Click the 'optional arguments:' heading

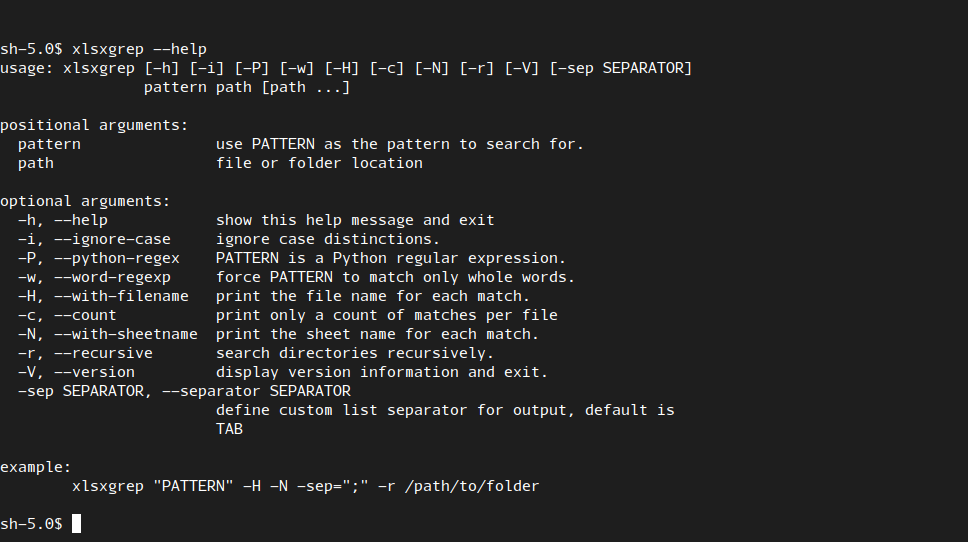point(85,201)
